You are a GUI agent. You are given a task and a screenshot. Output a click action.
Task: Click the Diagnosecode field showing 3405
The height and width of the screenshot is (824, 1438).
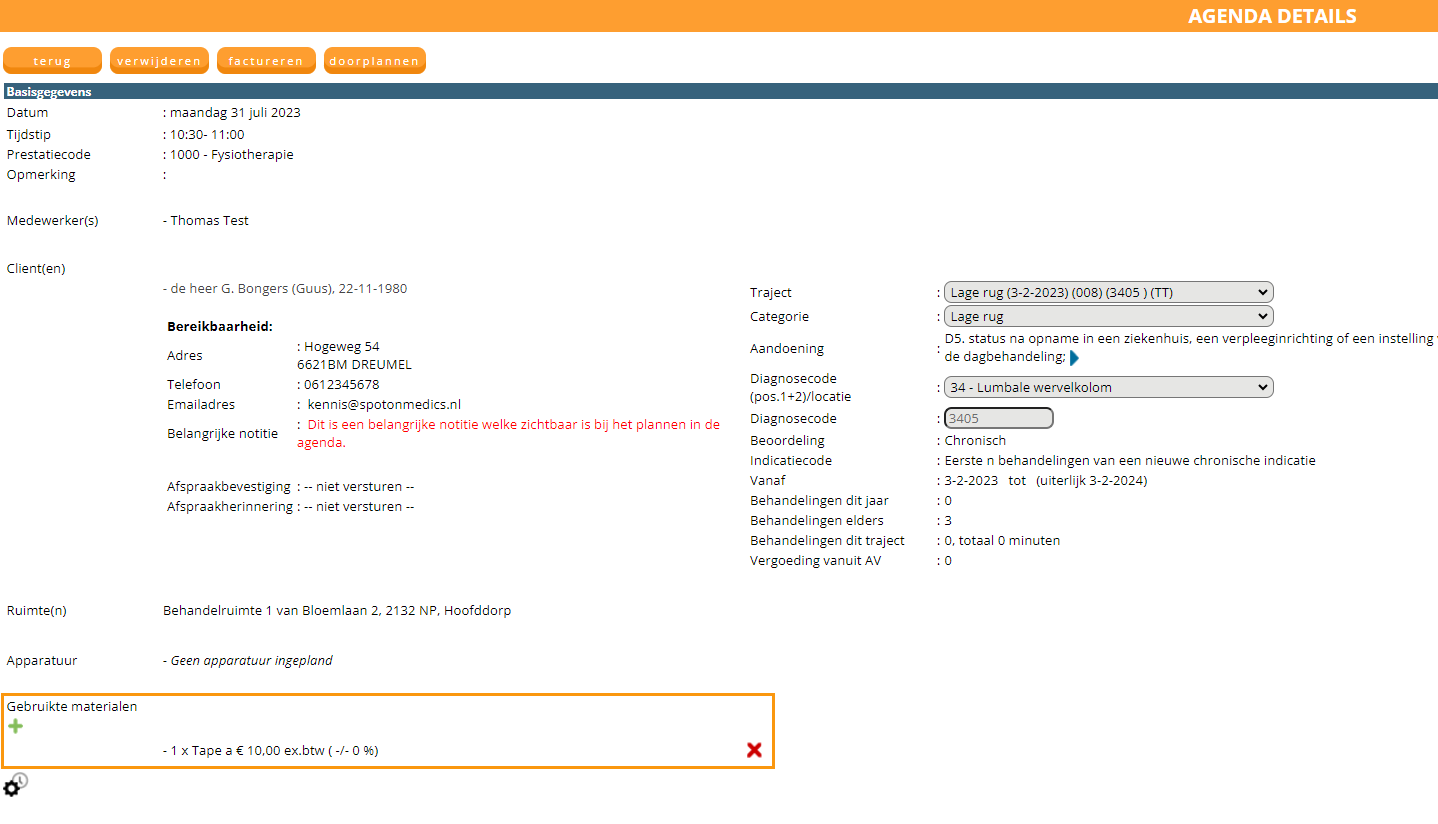[998, 418]
